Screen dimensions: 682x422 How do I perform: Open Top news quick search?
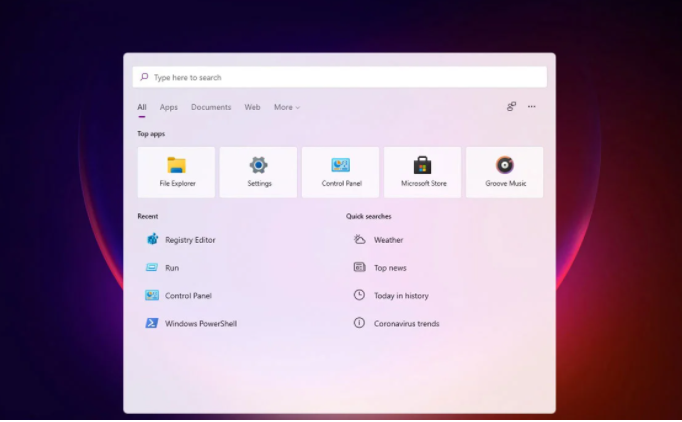tap(390, 268)
